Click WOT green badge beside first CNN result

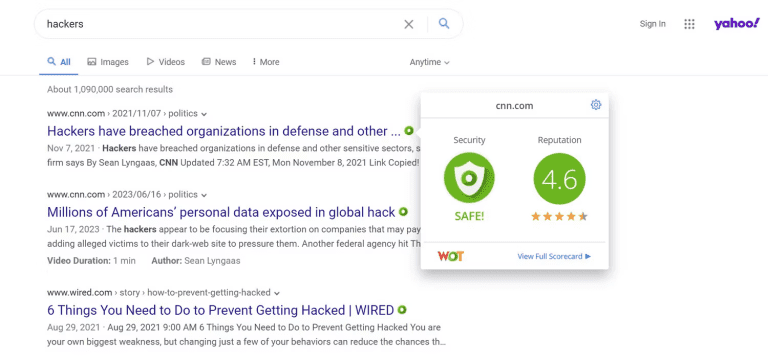pyautogui.click(x=409, y=131)
